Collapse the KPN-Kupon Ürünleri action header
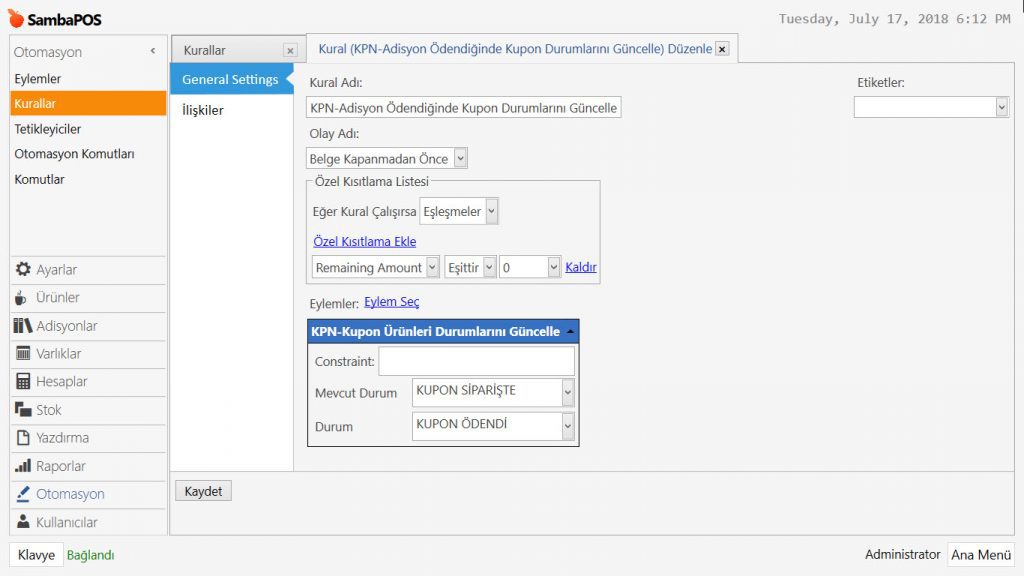 (570, 331)
